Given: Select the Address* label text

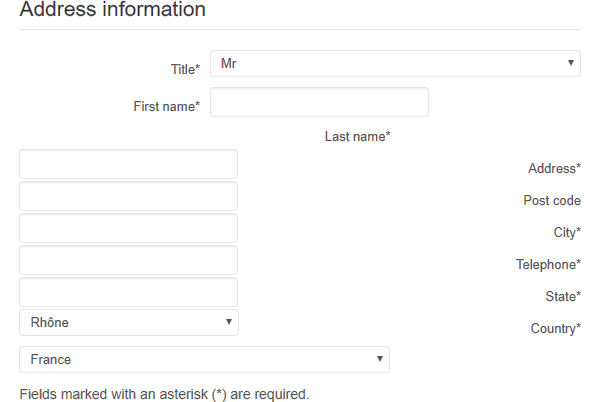Looking at the screenshot, I should pos(554,169).
